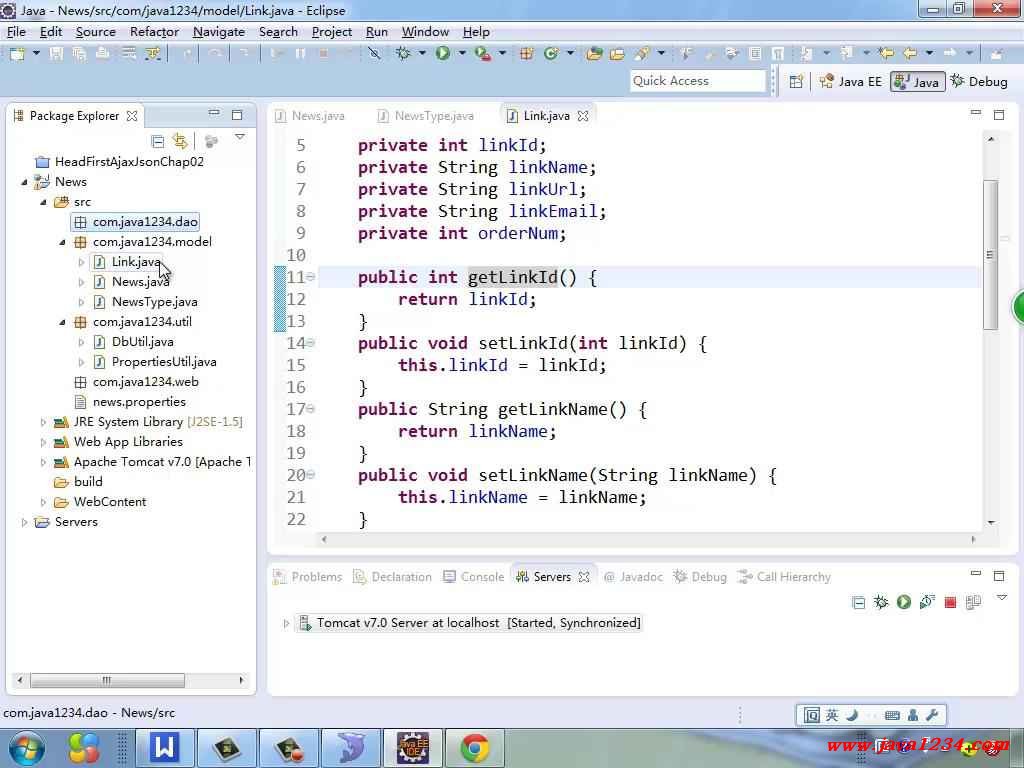Open Package Explorer view menu dropdown
Image resolution: width=1024 pixels, height=768 pixels.
coord(240,138)
